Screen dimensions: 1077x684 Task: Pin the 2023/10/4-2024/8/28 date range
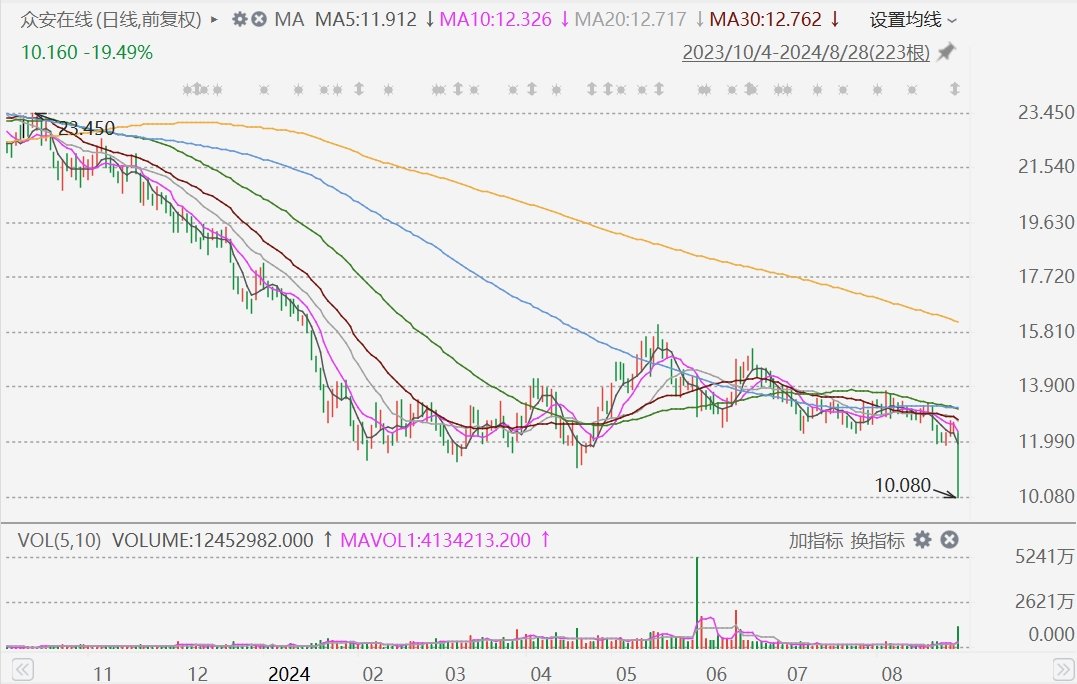tap(946, 52)
